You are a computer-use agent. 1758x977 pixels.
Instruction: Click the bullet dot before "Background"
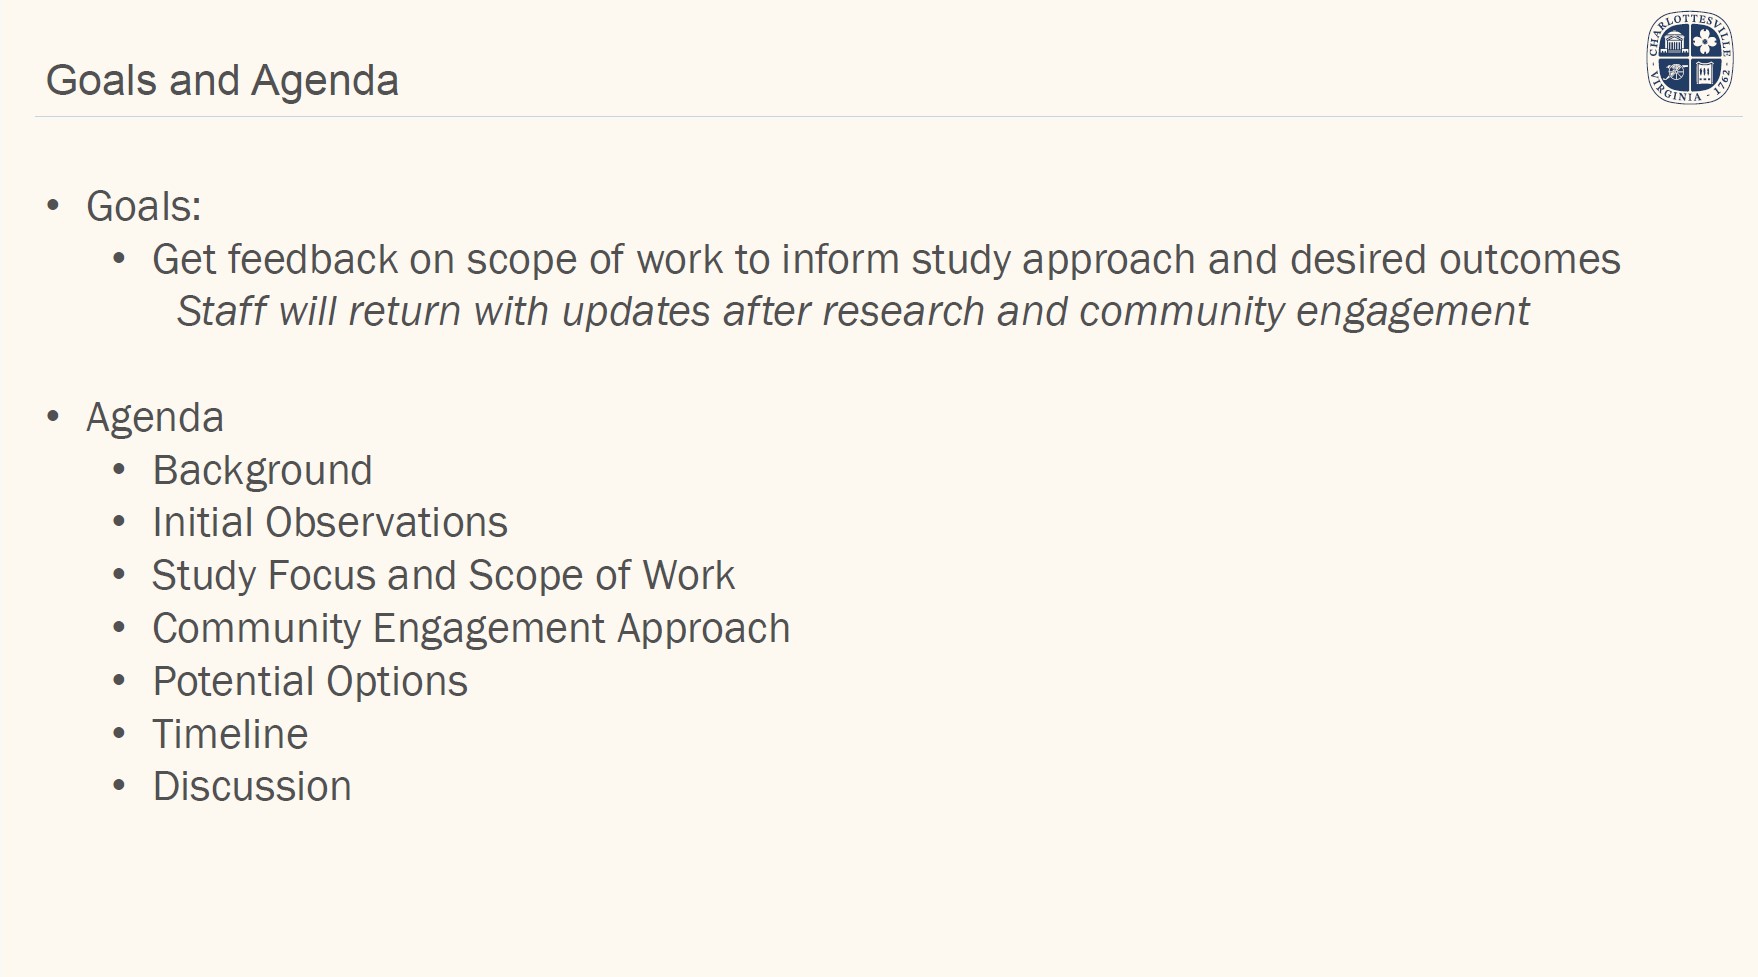point(120,470)
